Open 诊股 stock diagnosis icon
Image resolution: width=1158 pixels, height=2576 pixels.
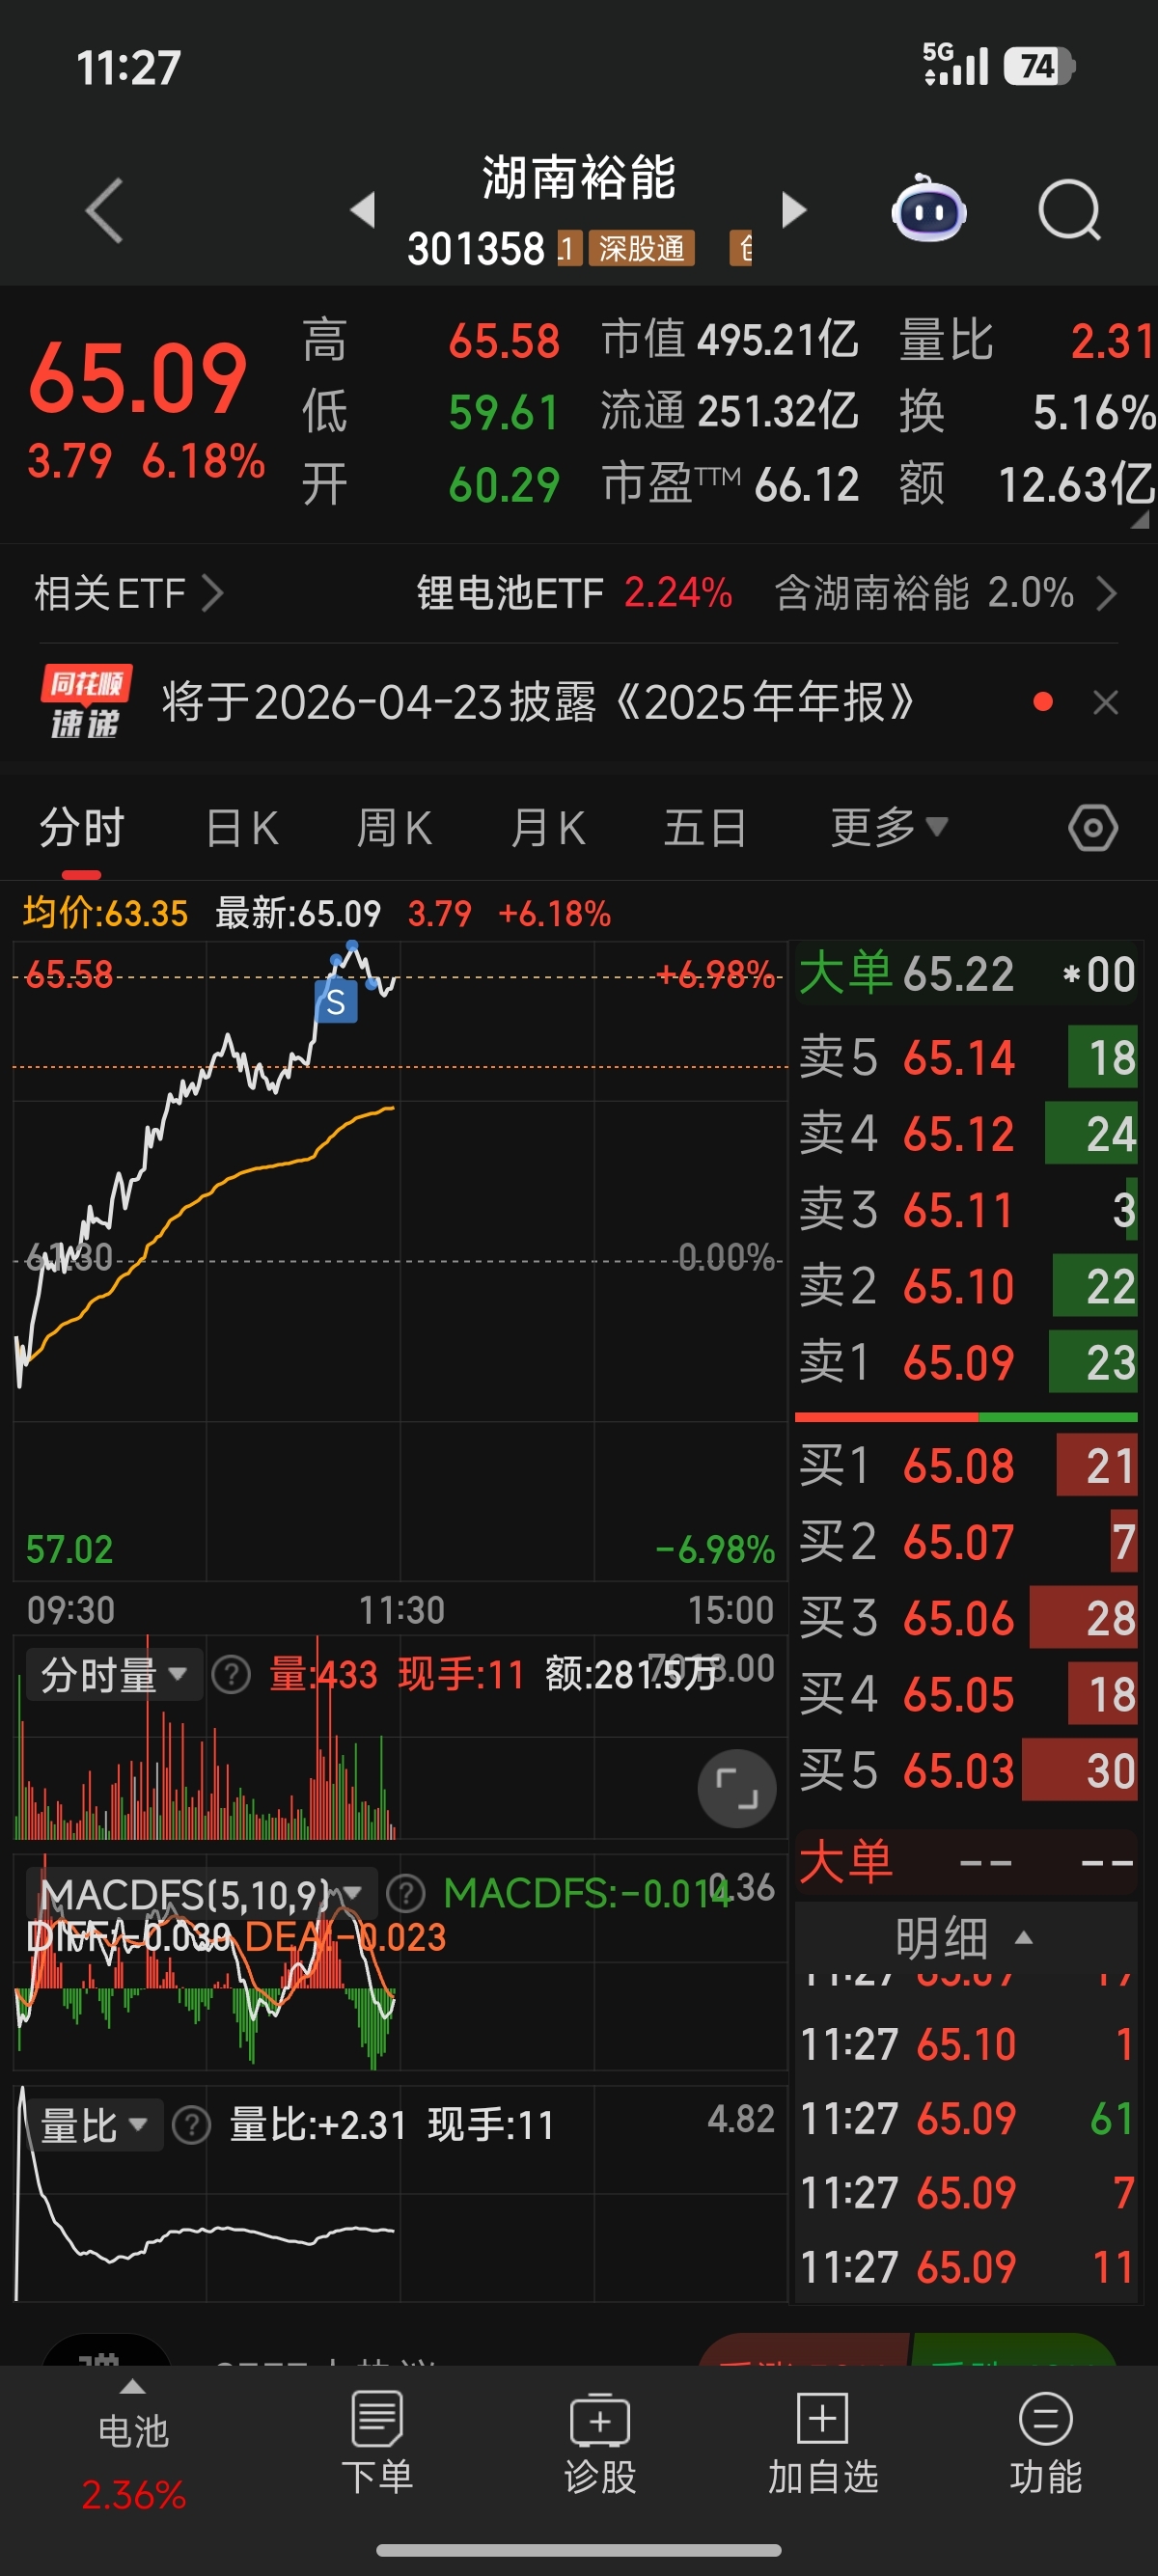(x=600, y=2441)
